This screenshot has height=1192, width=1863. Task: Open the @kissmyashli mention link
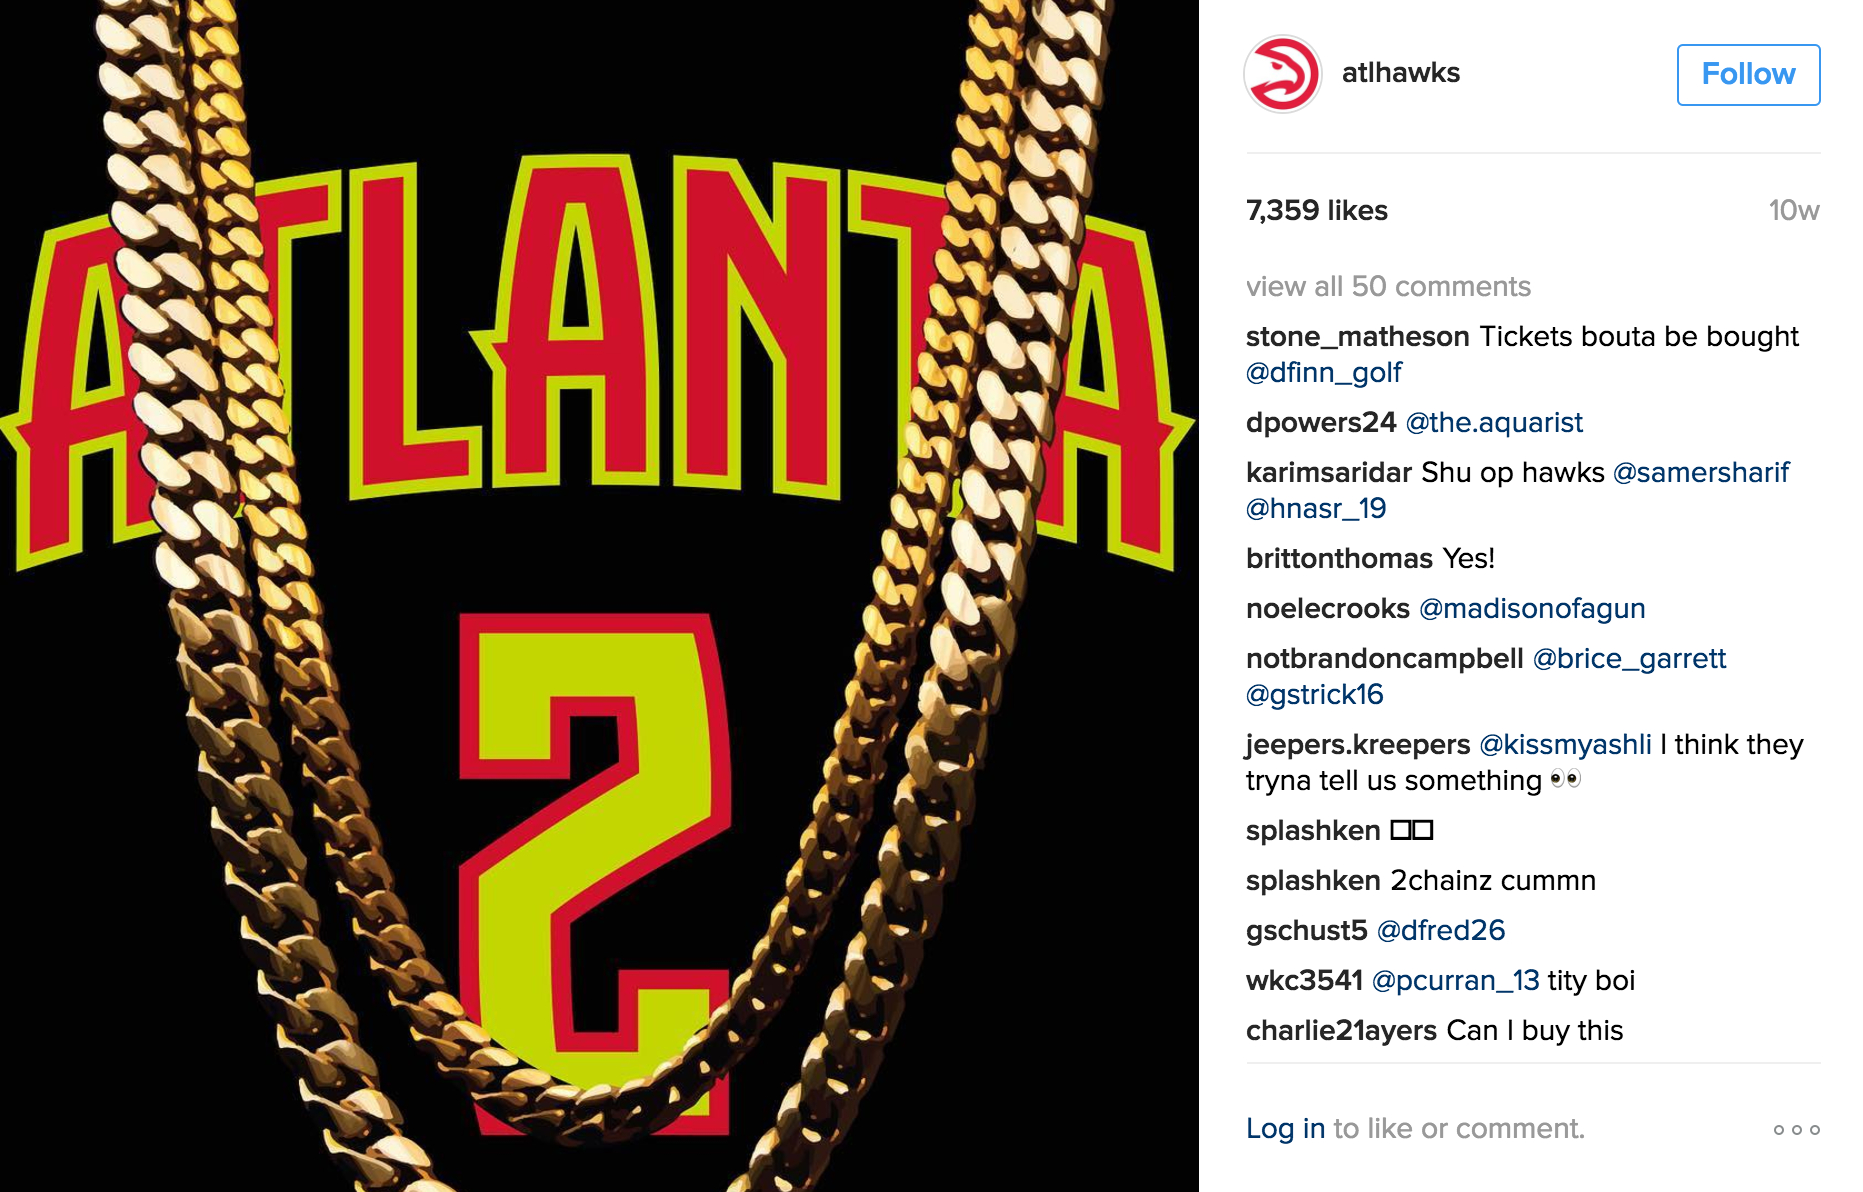click(1565, 745)
